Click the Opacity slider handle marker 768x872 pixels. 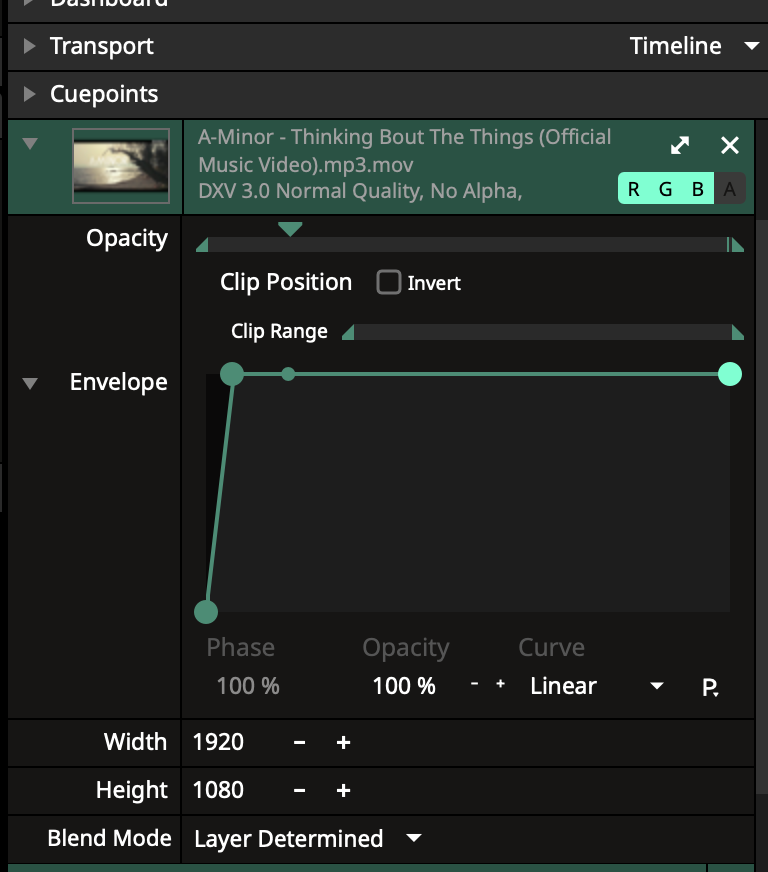[290, 230]
